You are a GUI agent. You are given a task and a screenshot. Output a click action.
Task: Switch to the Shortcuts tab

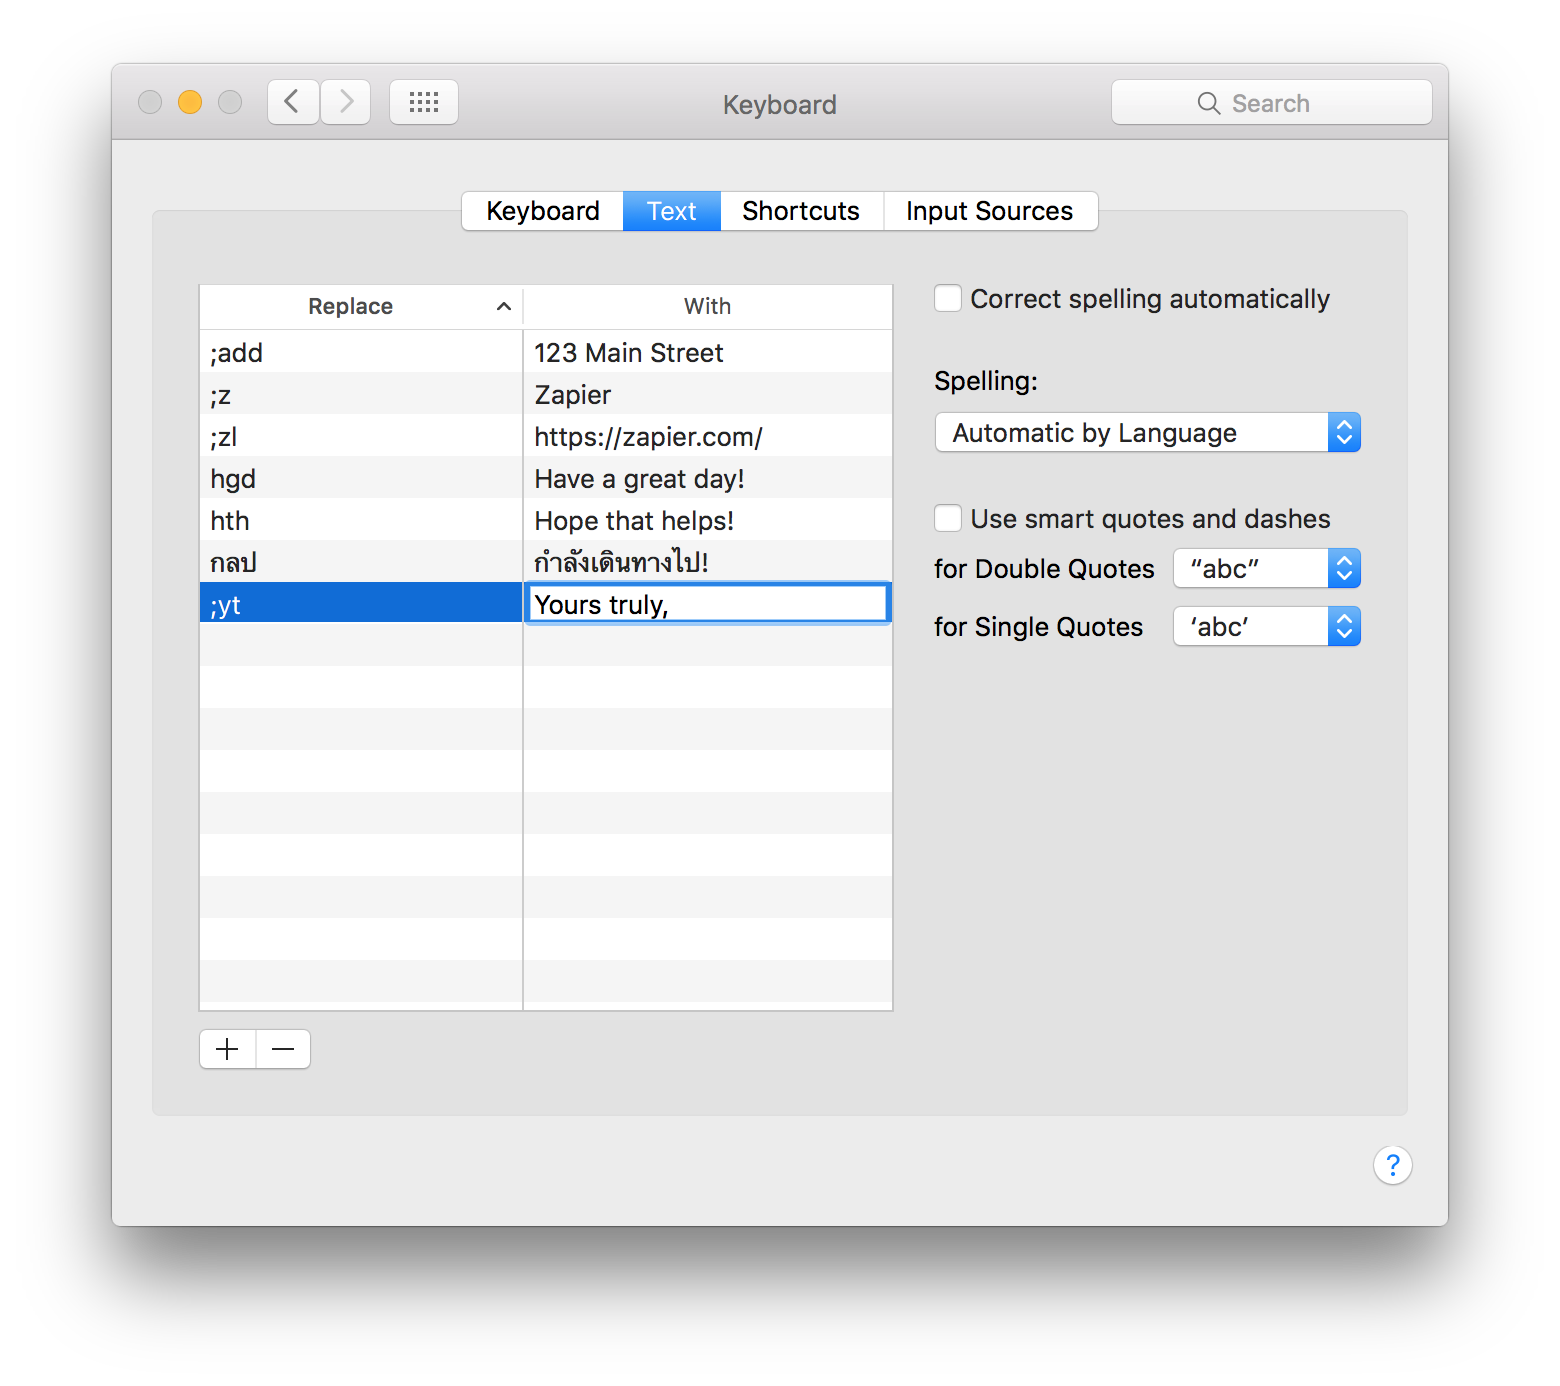click(801, 211)
